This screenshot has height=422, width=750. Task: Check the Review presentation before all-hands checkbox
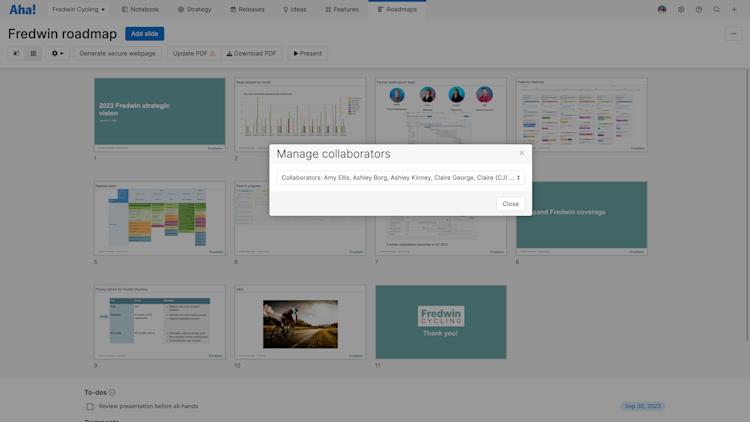point(90,407)
